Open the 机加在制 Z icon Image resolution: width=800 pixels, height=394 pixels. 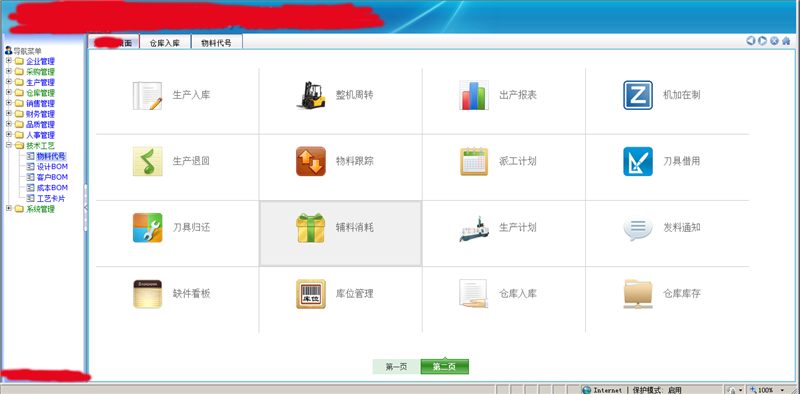pyautogui.click(x=638, y=95)
